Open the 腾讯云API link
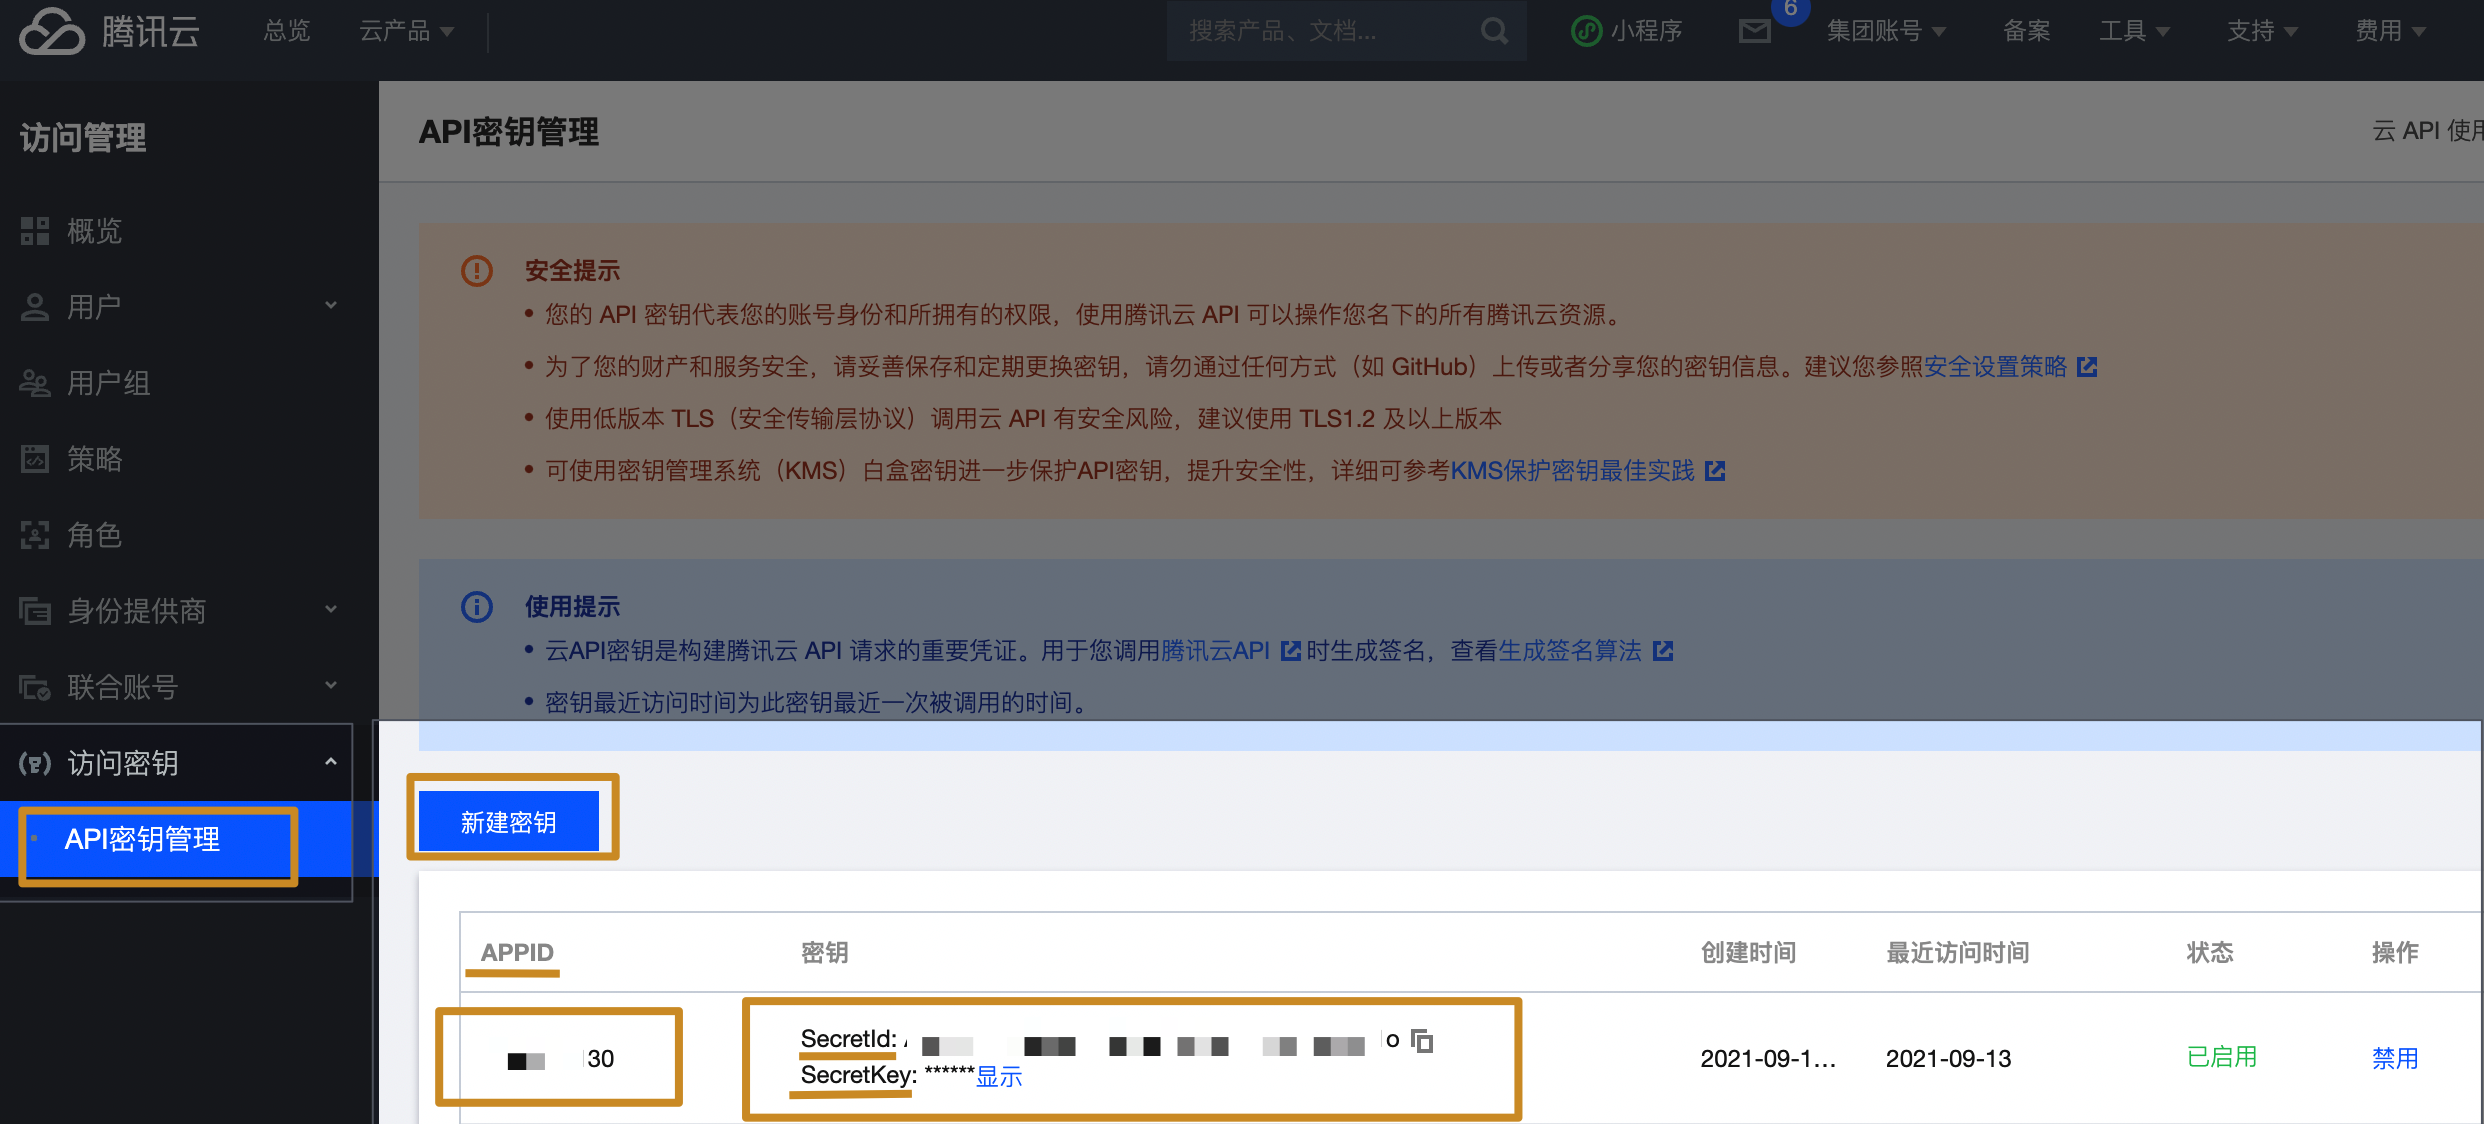2484x1124 pixels. tap(1215, 651)
